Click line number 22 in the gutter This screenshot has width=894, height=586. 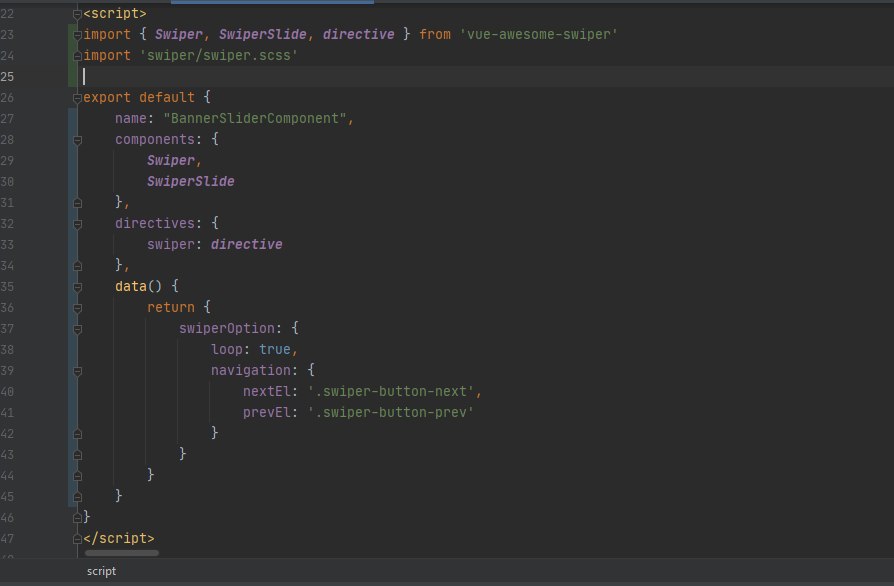click(7, 14)
